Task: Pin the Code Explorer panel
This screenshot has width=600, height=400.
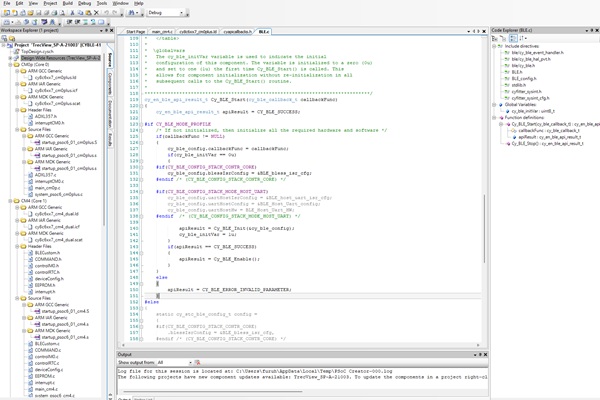Action: tap(591, 30)
